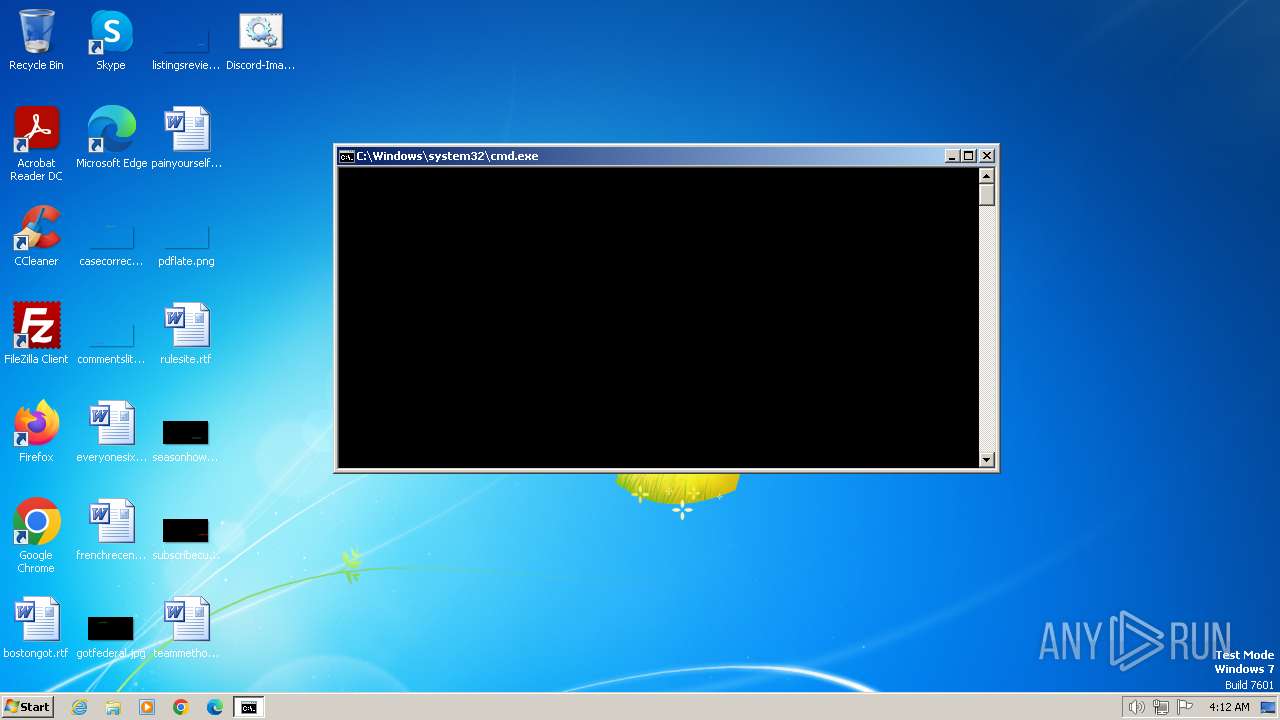Launch Google Chrome desktop shortcut
Screen dimensions: 1280x720
(36, 537)
